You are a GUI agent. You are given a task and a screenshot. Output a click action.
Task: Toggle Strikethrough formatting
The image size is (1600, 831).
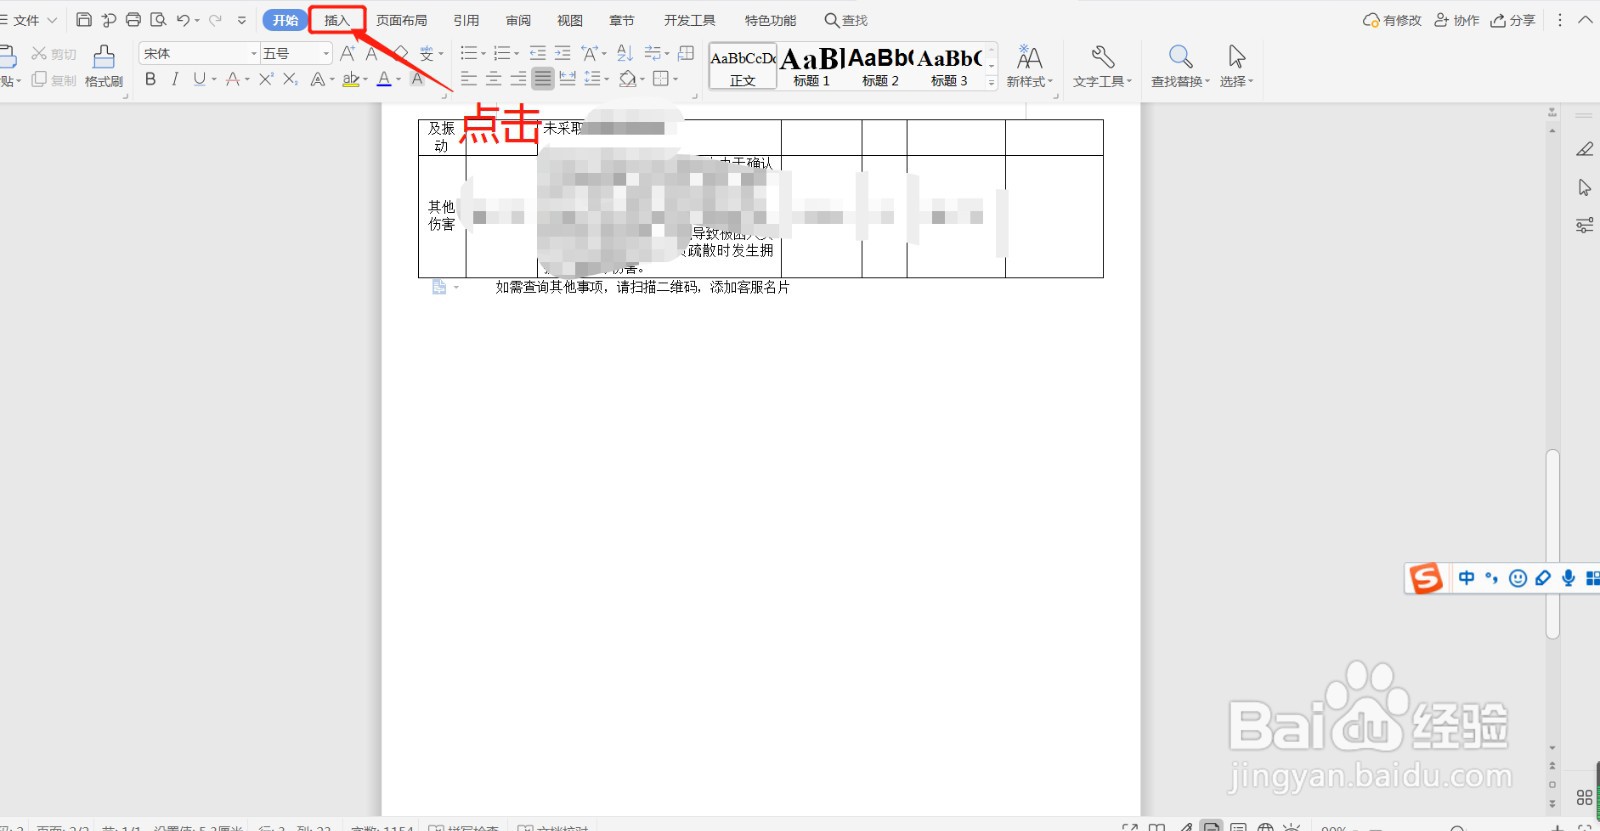[232, 79]
